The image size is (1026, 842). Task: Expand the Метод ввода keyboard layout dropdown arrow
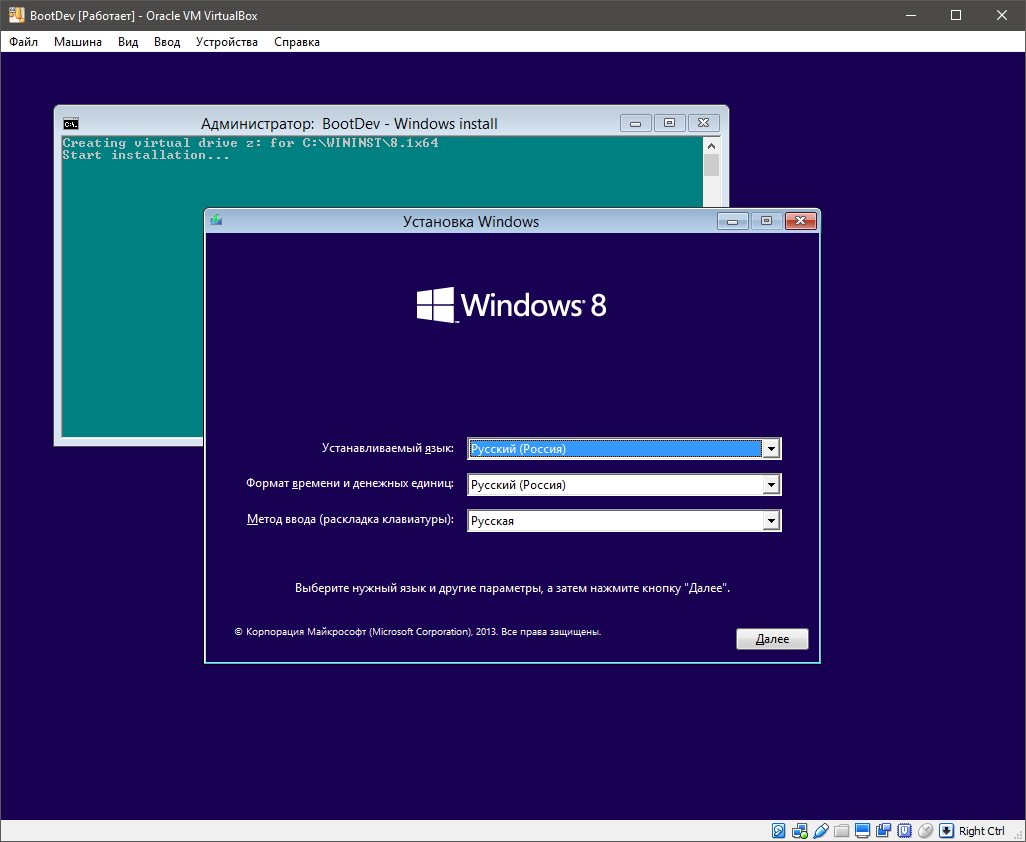(x=771, y=521)
